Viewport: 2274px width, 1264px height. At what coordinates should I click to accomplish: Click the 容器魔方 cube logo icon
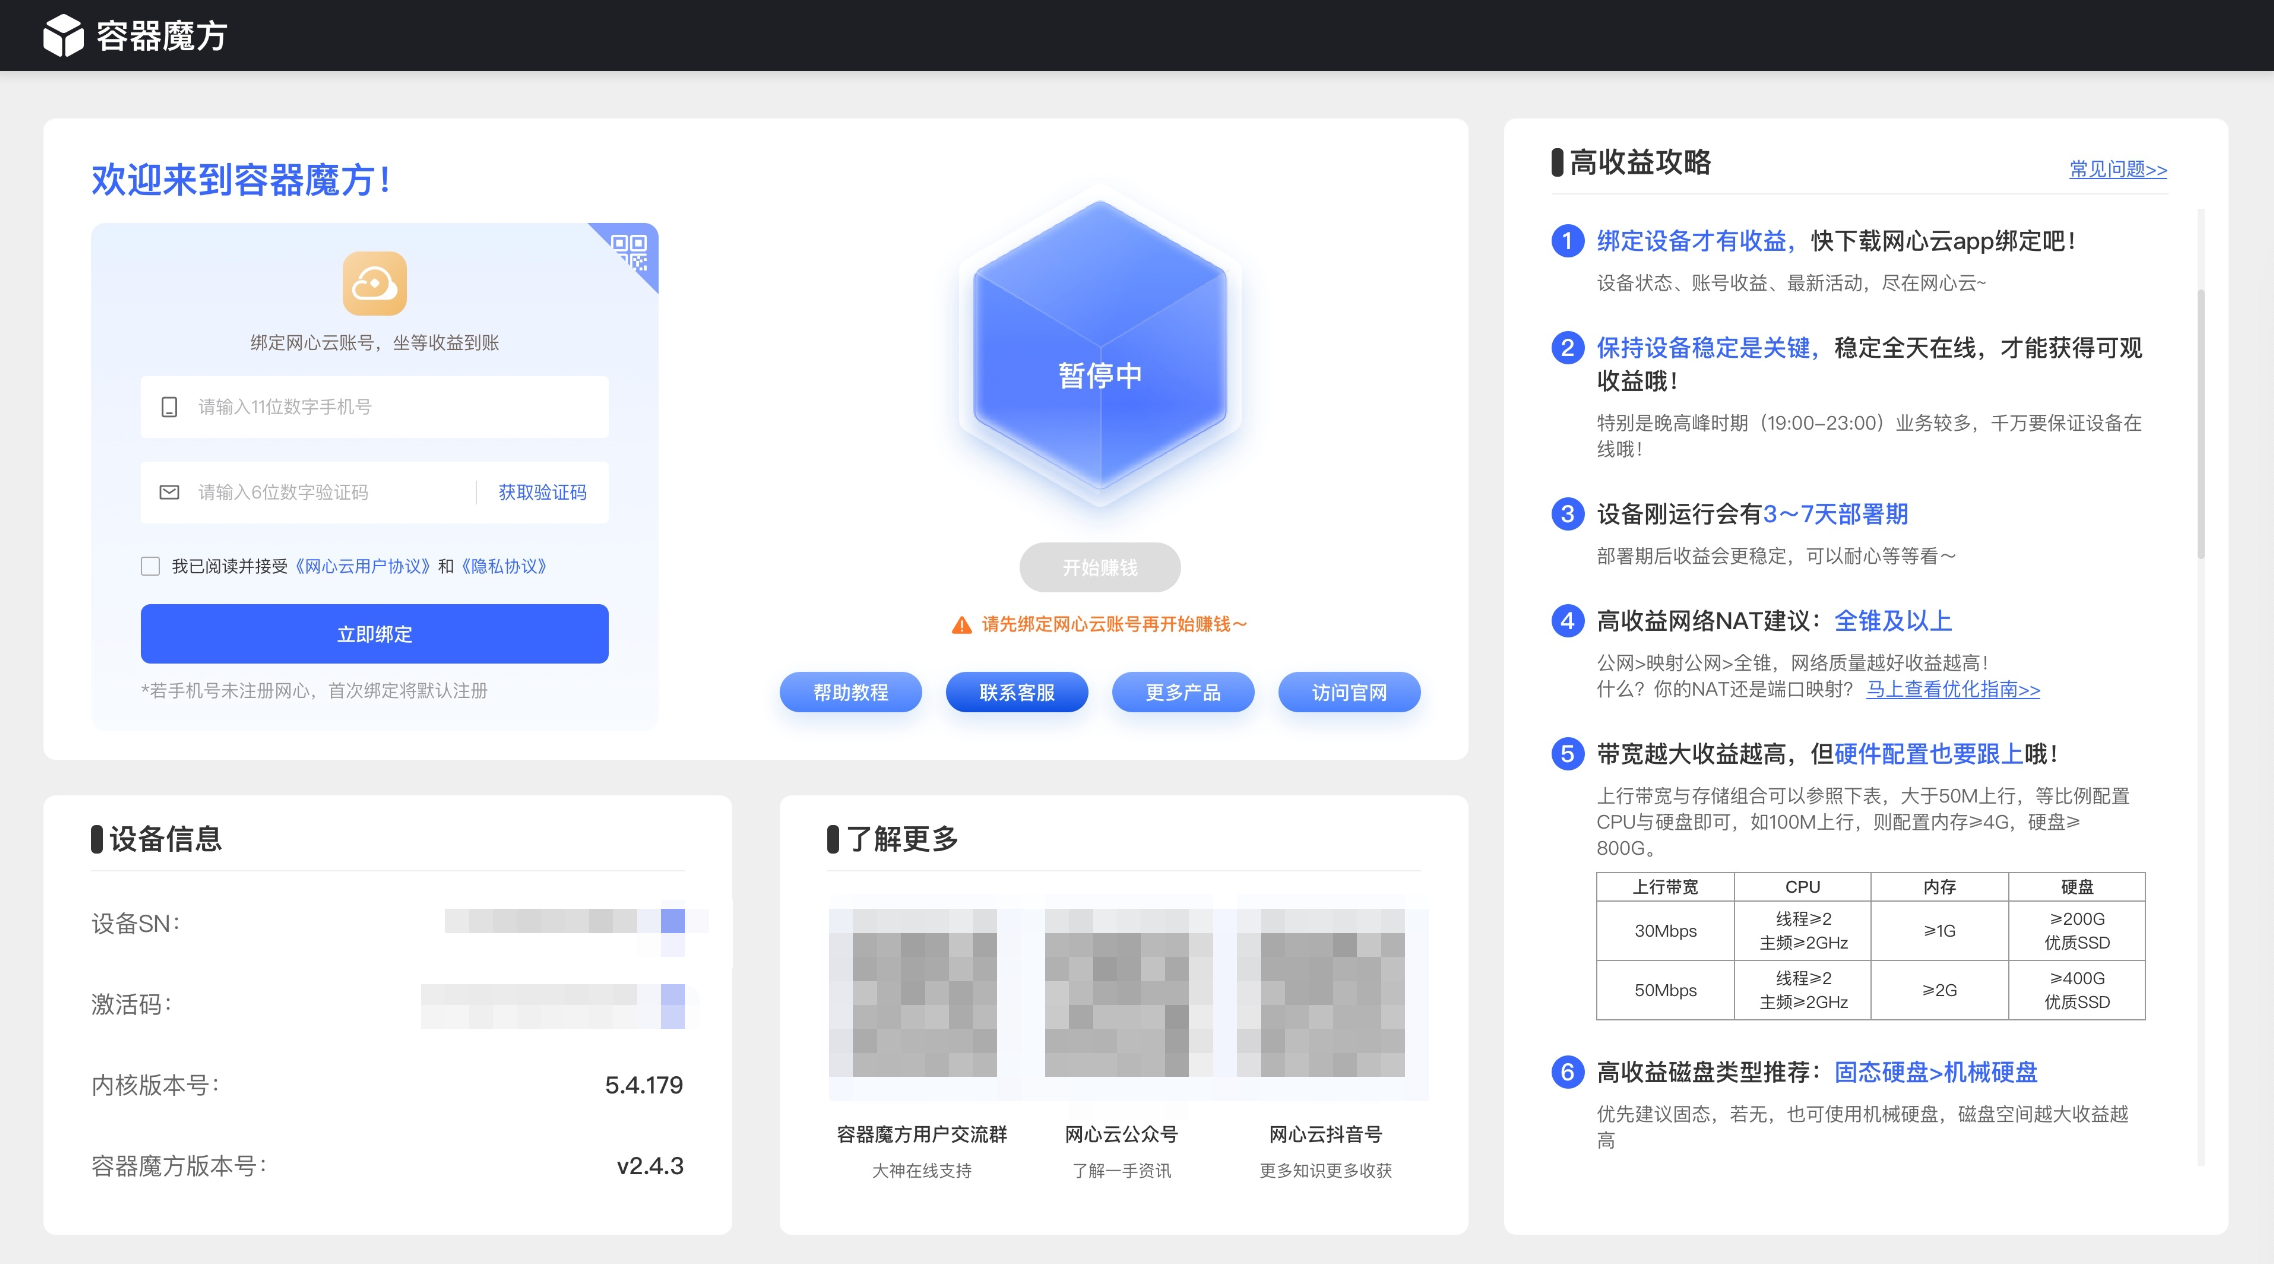(x=63, y=35)
